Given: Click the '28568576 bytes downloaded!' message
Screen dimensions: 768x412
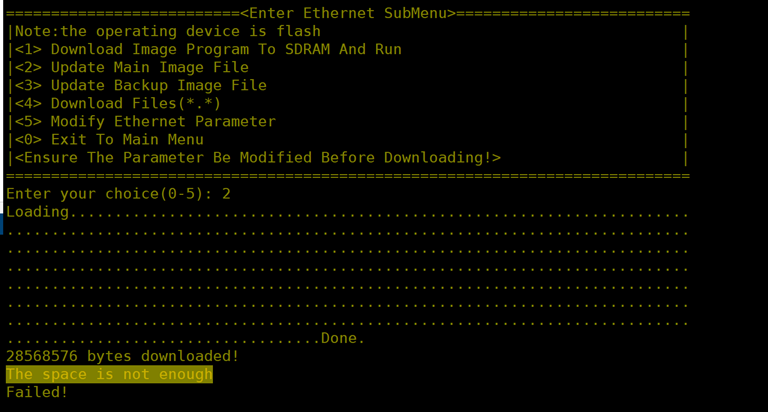Looking at the screenshot, I should click(x=122, y=356).
